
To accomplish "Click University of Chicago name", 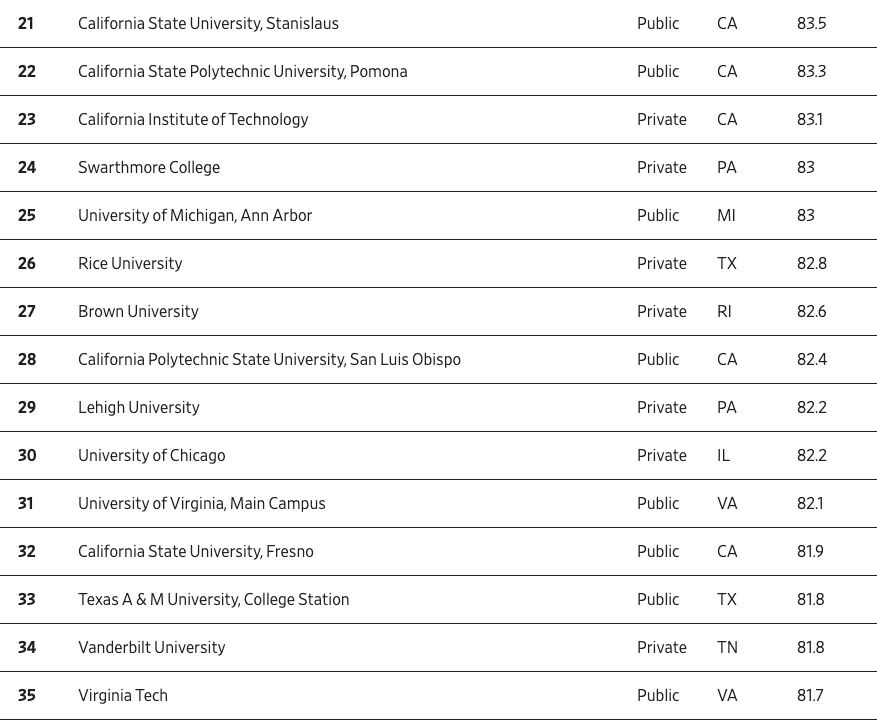I will pos(152,456).
